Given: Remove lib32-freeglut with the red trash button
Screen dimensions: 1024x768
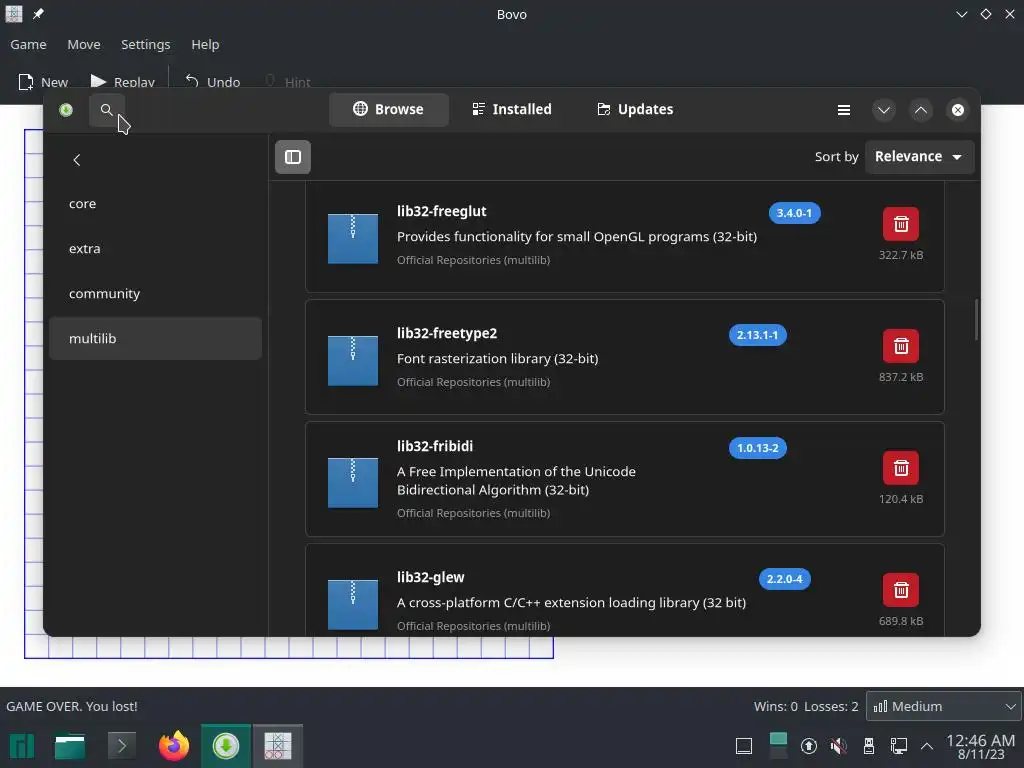Looking at the screenshot, I should click(901, 224).
